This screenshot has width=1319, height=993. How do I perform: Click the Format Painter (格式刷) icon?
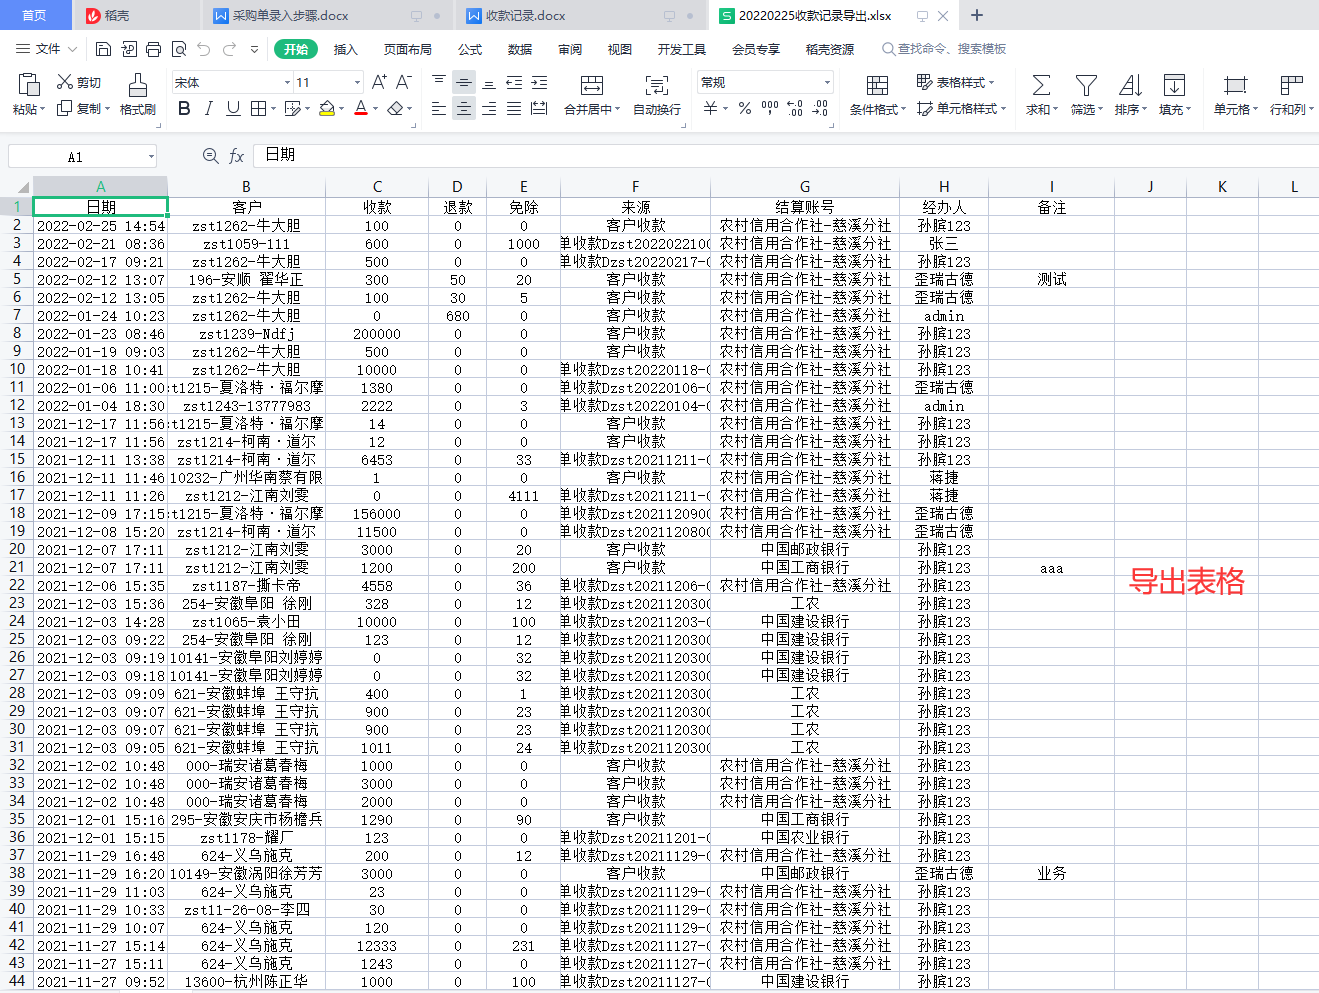pyautogui.click(x=138, y=86)
